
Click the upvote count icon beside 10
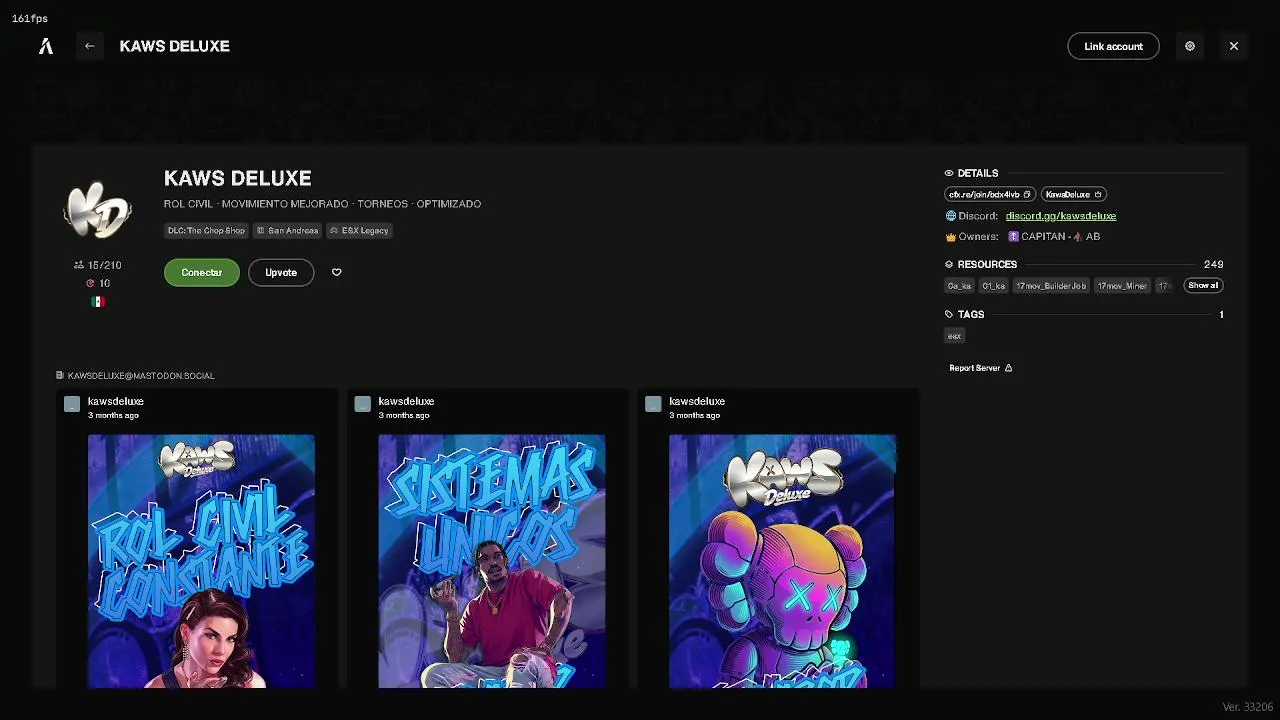[x=90, y=284]
